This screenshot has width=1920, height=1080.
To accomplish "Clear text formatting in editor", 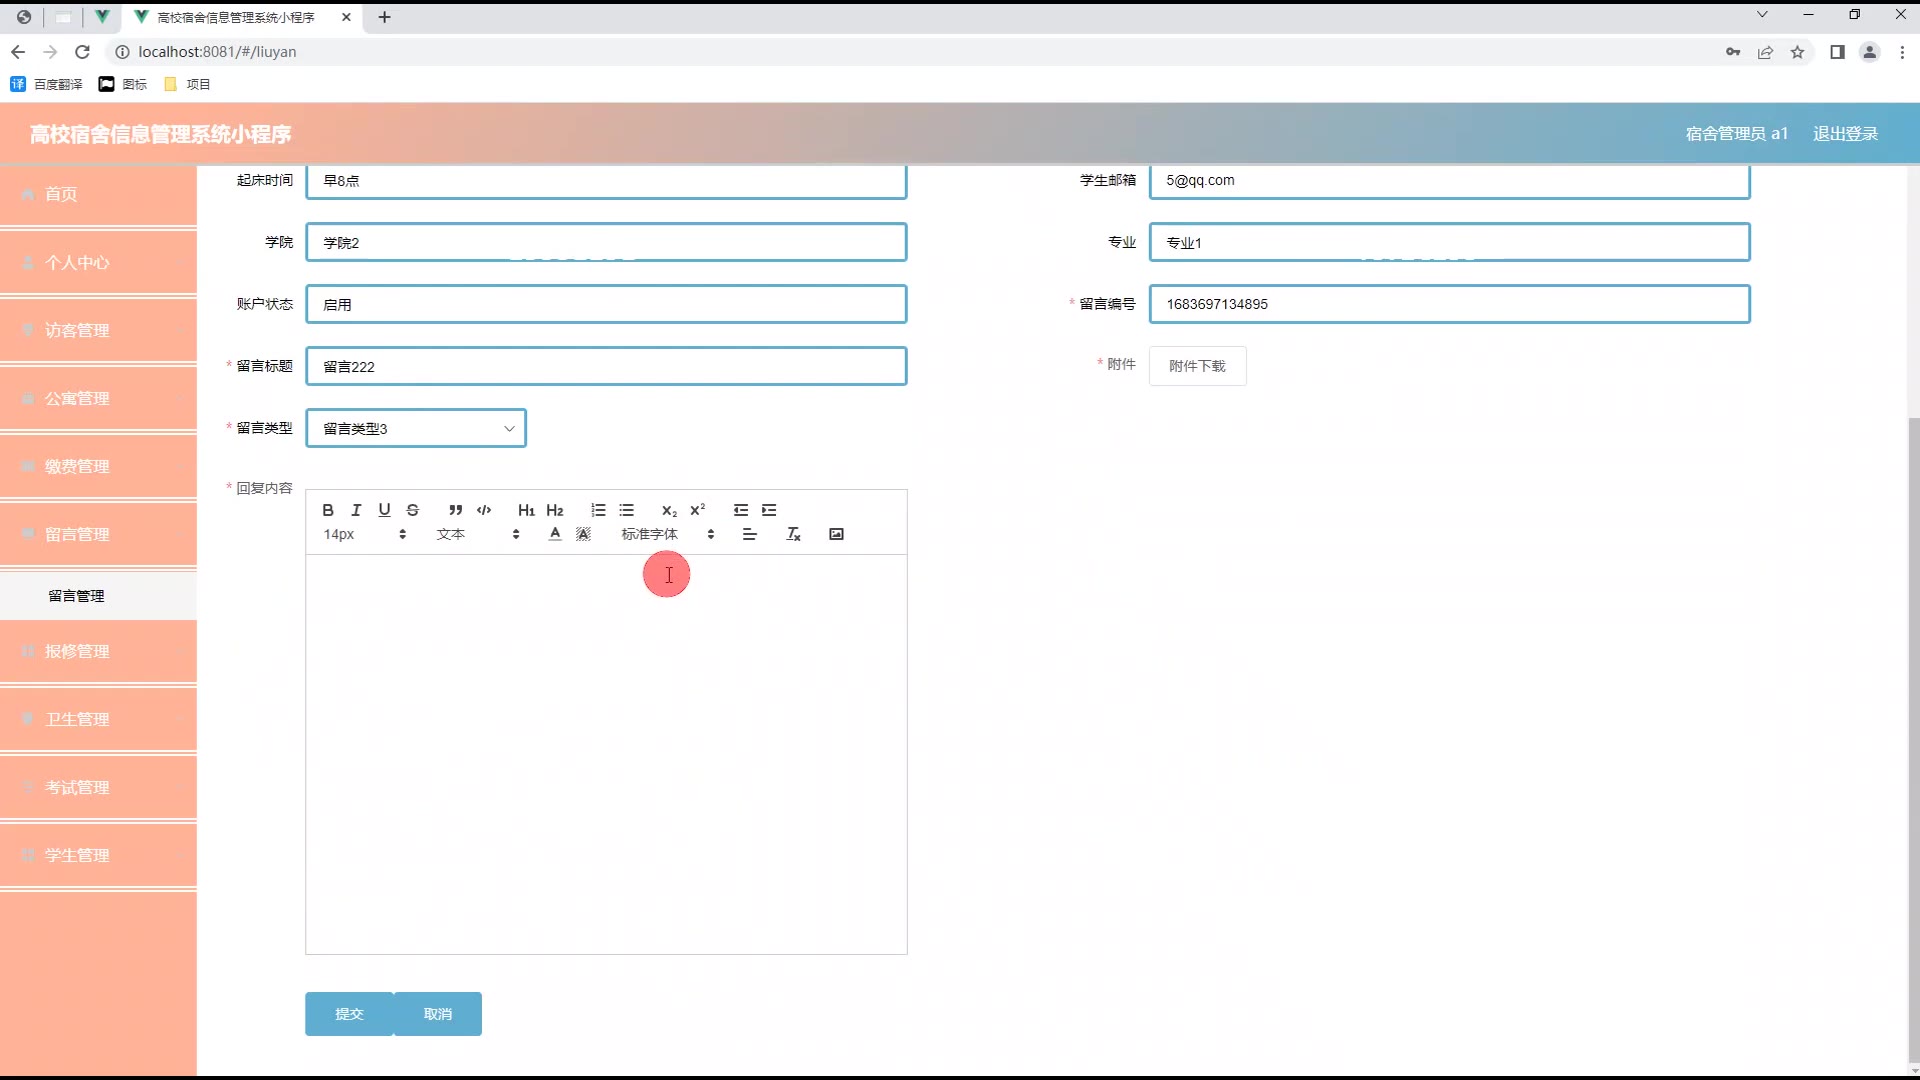I will pyautogui.click(x=793, y=534).
